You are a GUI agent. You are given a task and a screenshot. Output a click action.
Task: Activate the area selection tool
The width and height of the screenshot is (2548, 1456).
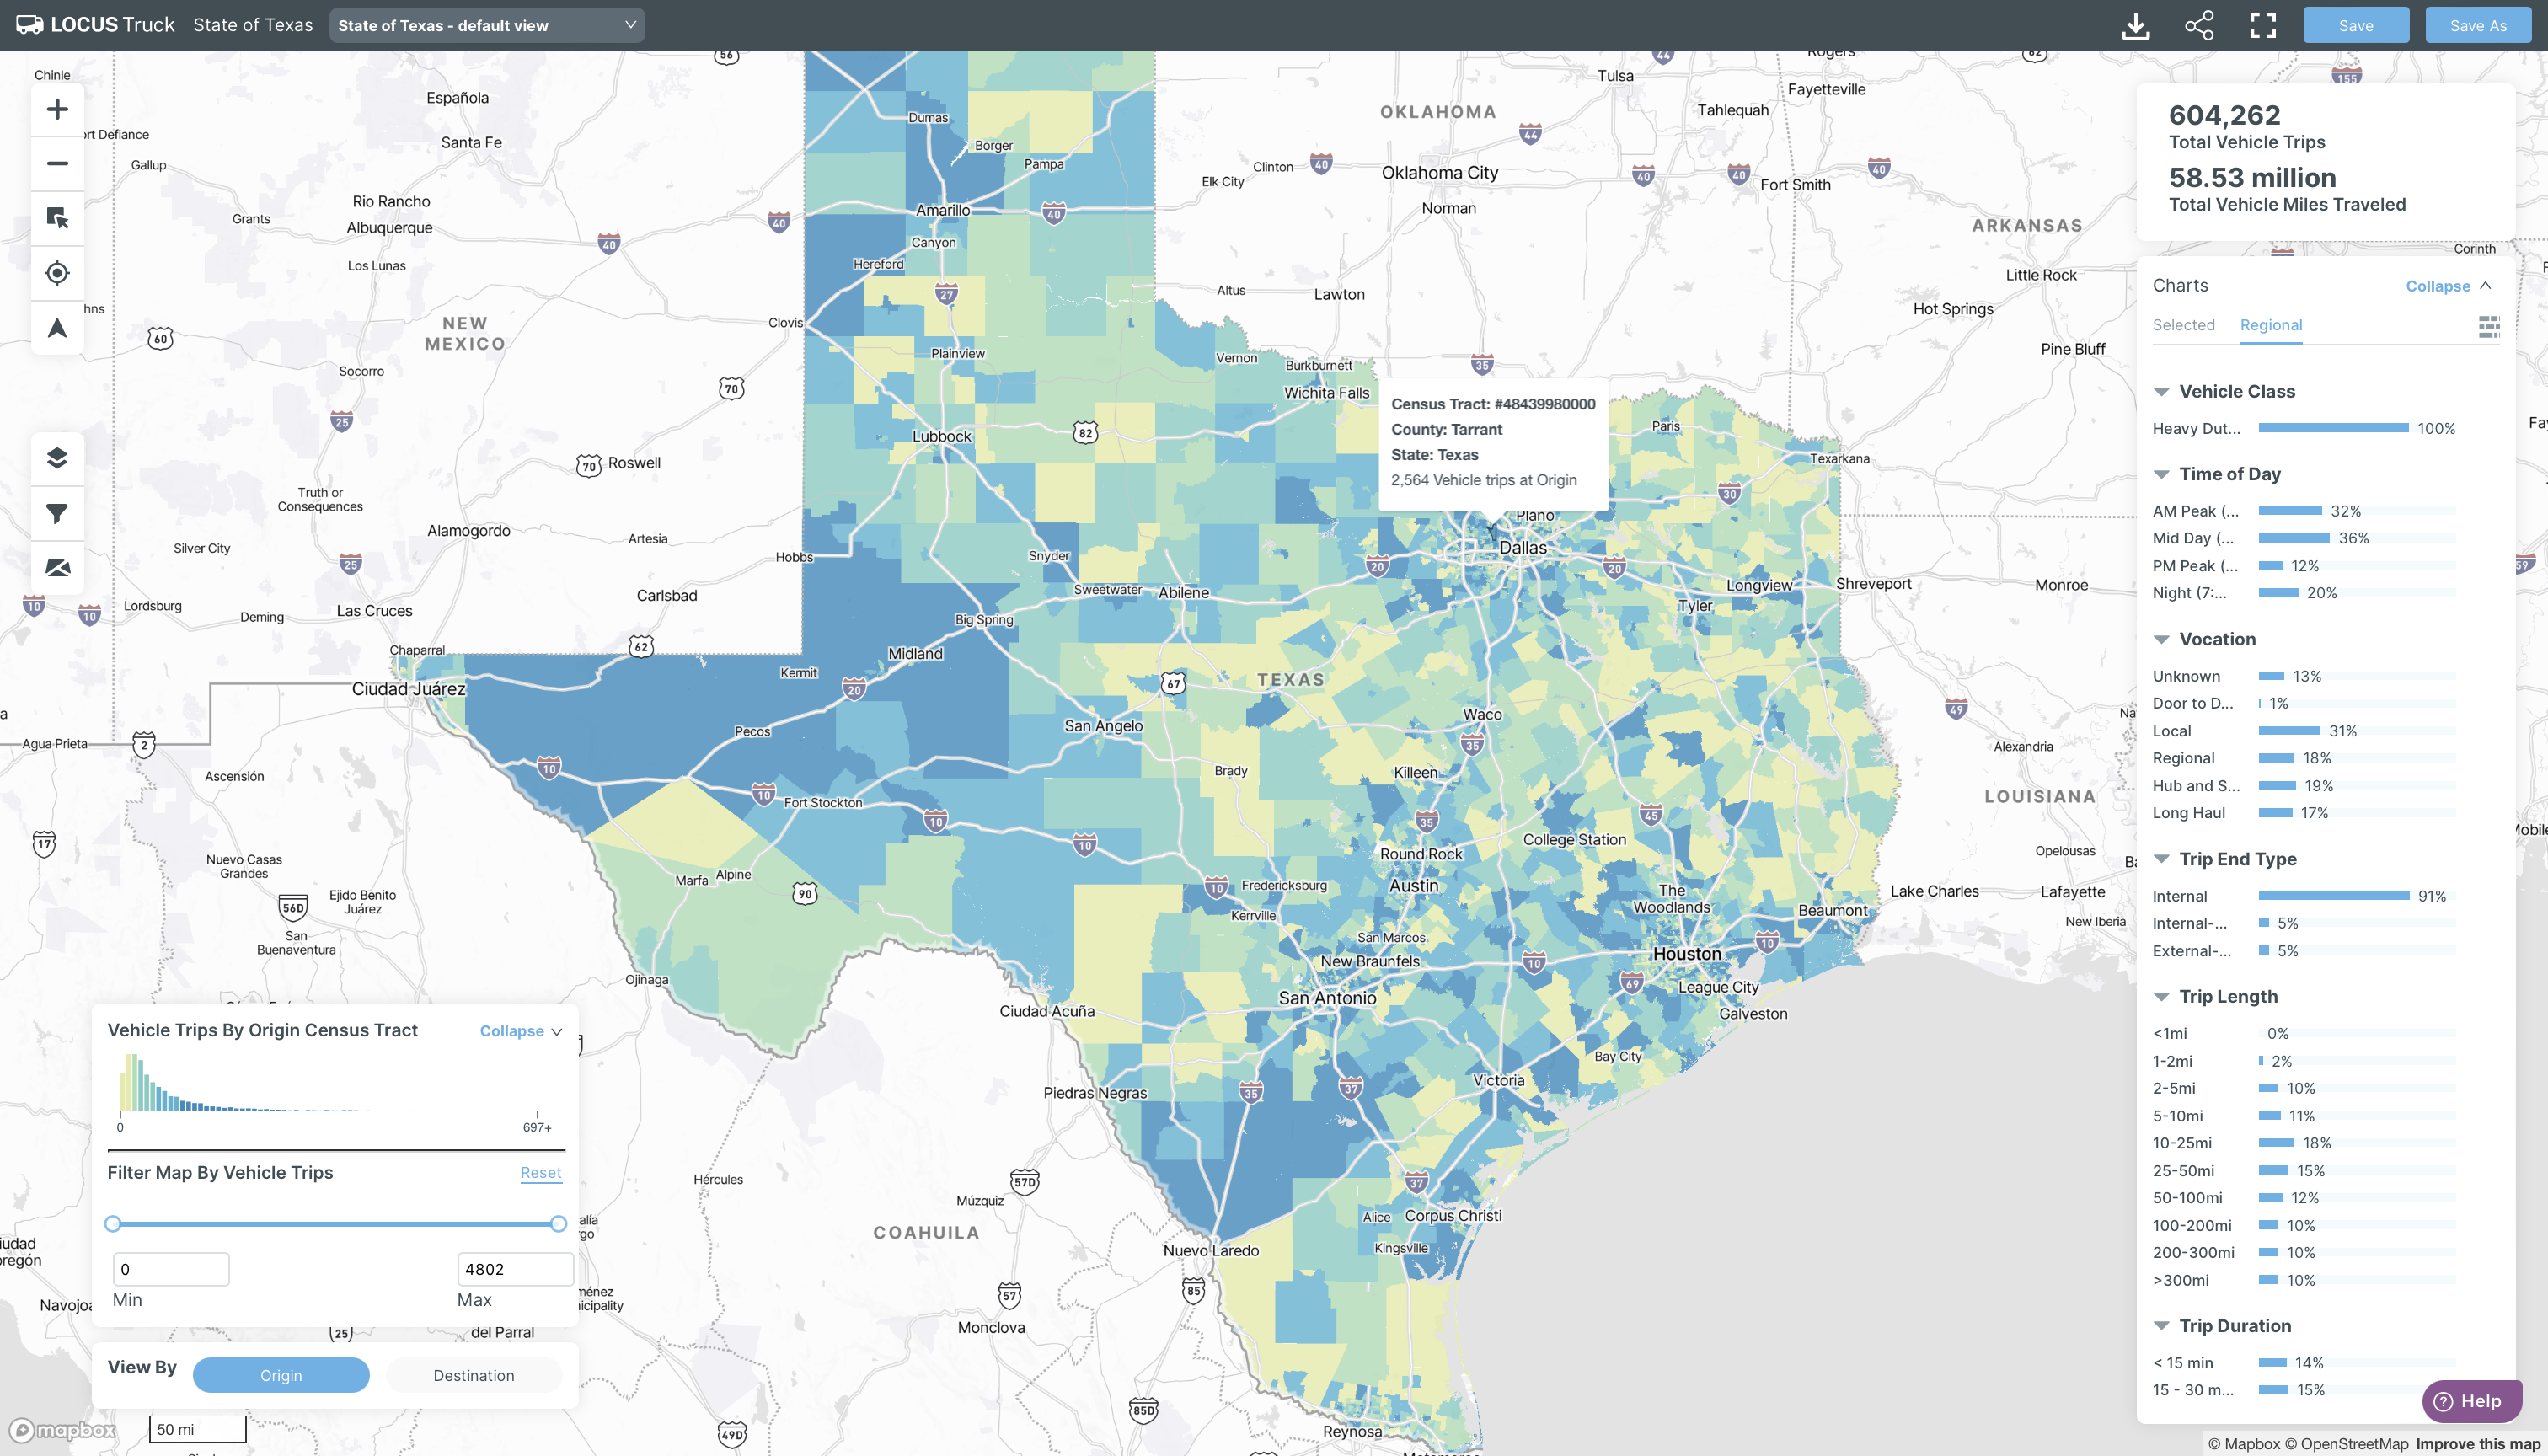(x=57, y=218)
